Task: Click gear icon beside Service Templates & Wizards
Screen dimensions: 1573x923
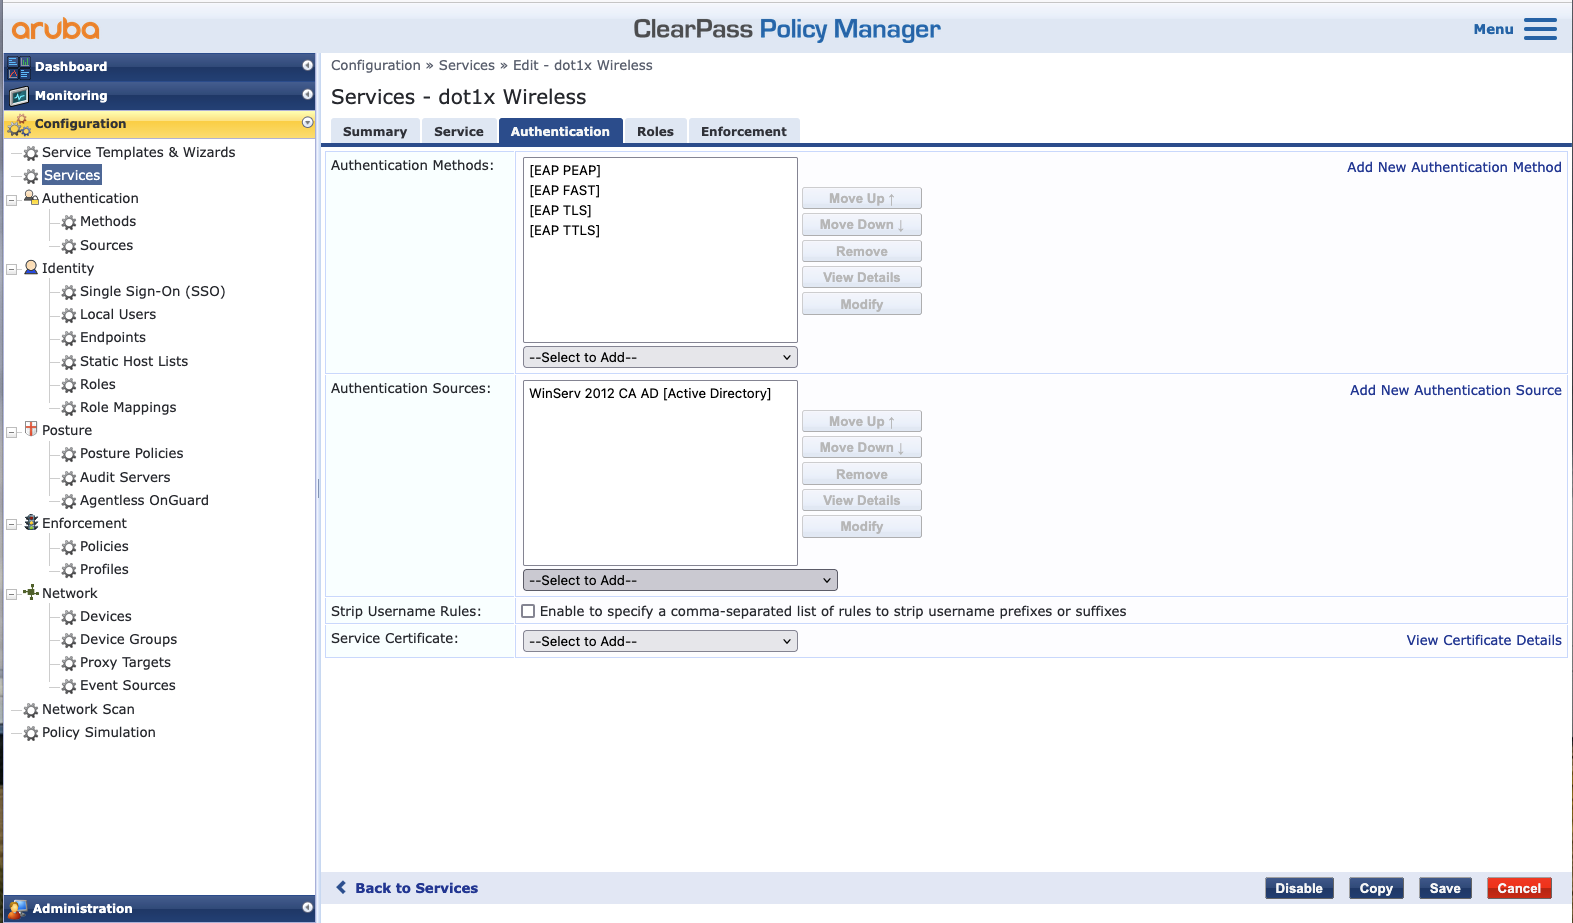Action: [x=31, y=153]
